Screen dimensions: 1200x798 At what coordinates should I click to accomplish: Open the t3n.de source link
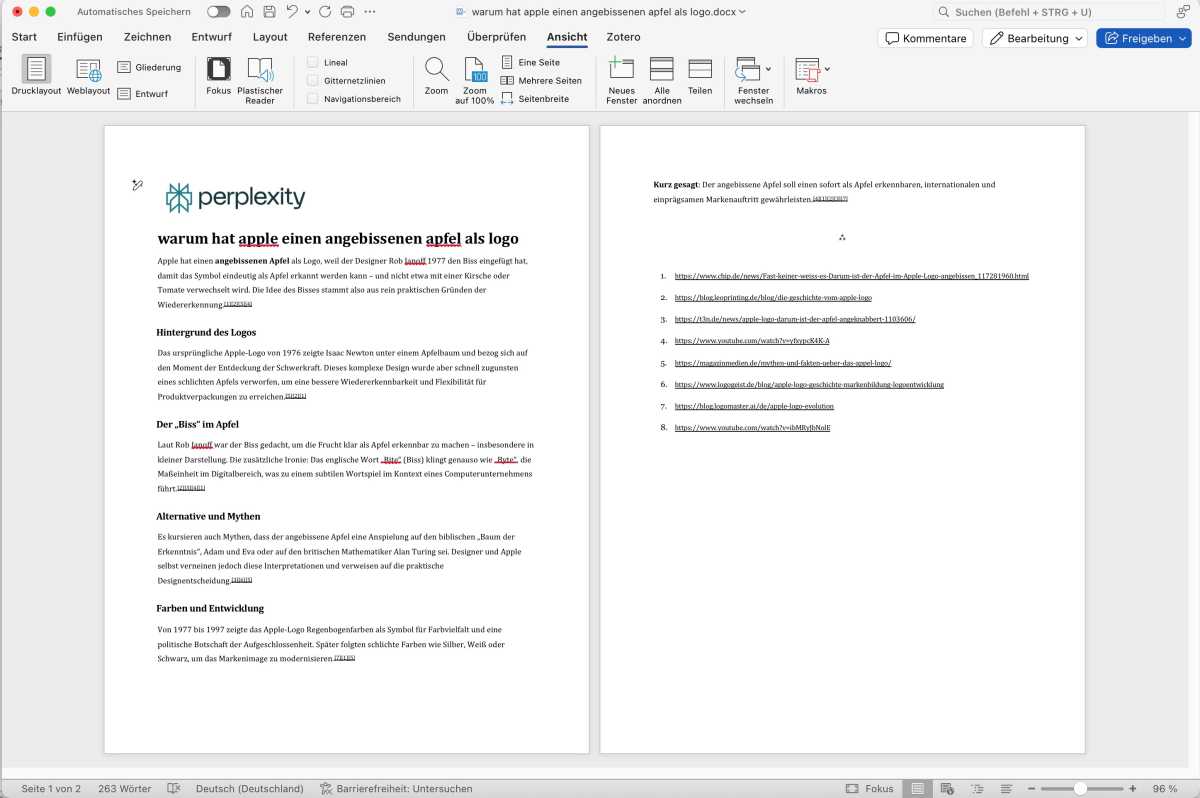click(x=795, y=319)
